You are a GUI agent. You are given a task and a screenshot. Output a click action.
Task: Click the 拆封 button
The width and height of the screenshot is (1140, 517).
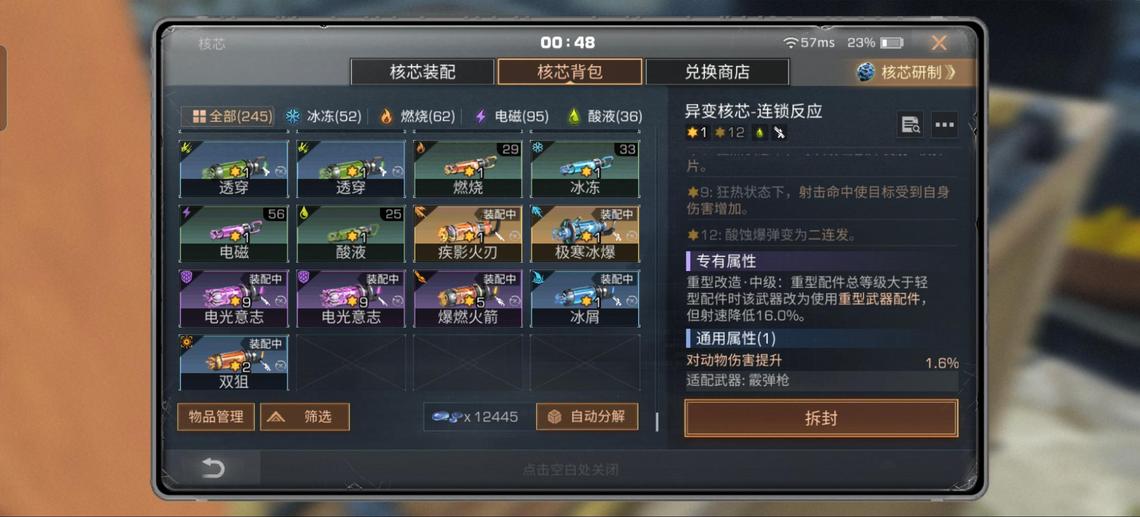(x=821, y=419)
